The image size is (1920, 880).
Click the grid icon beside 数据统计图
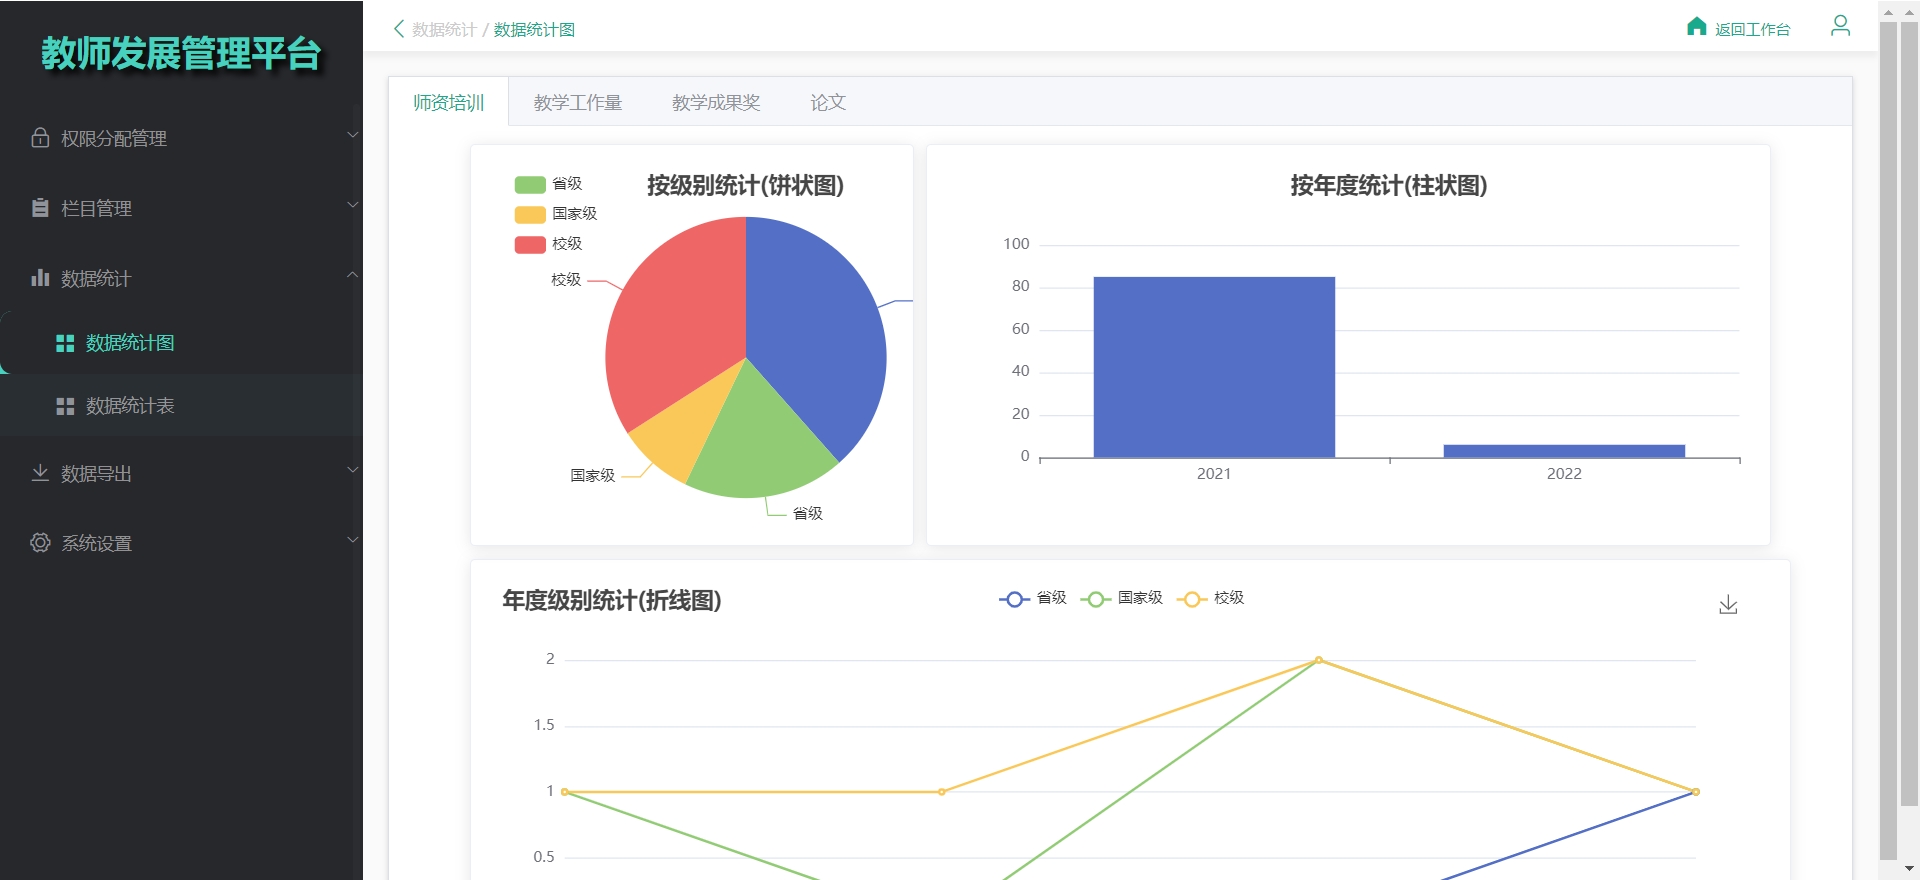tap(65, 343)
